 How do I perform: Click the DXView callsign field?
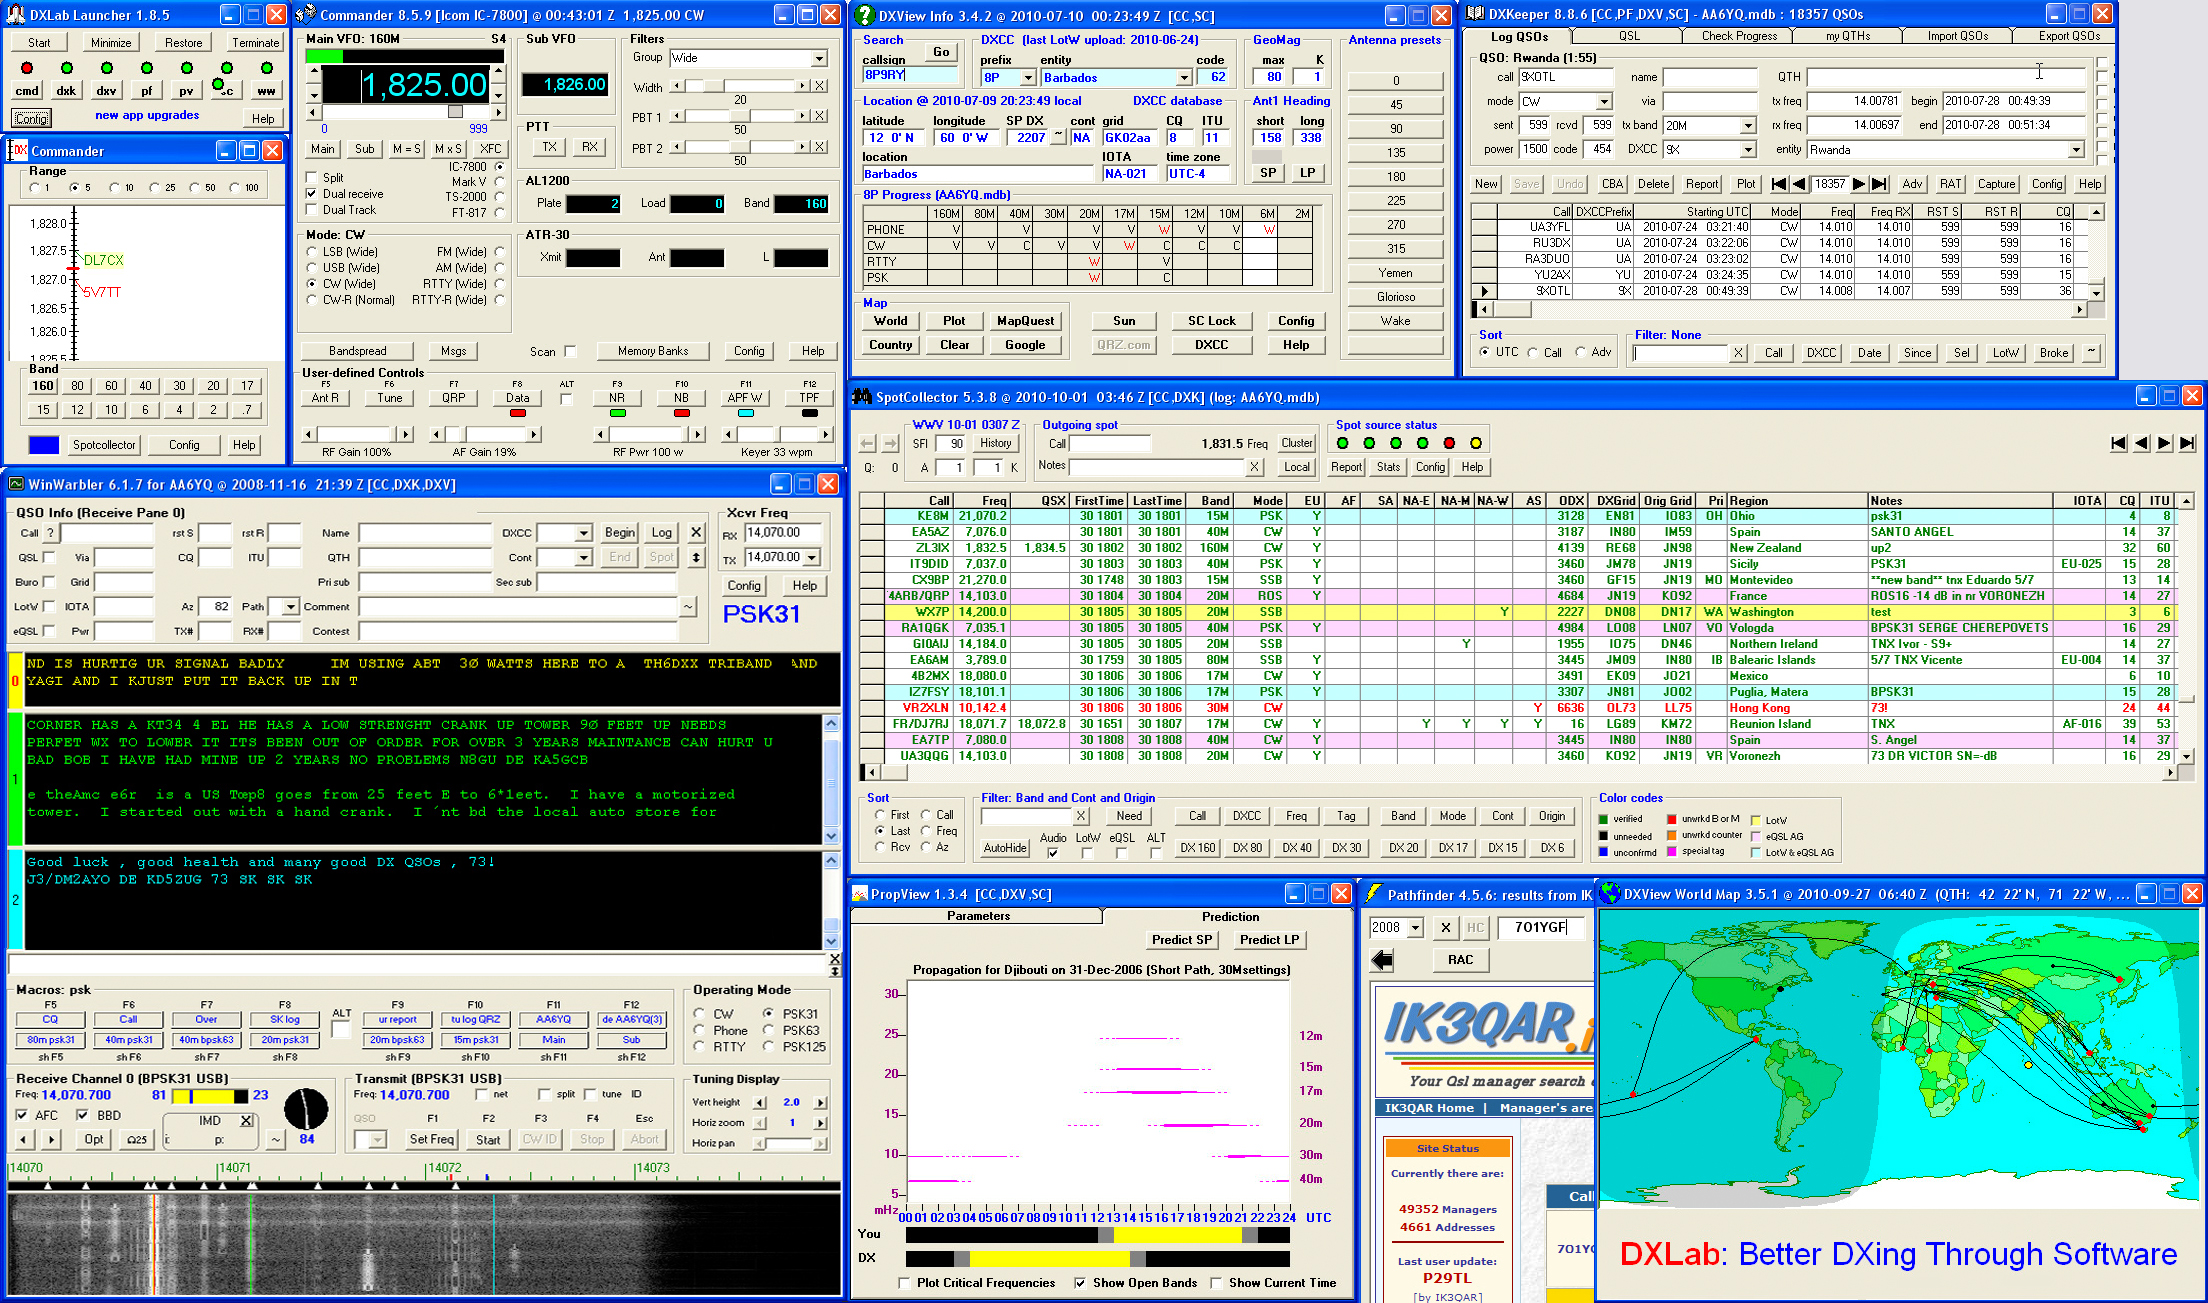click(x=910, y=75)
